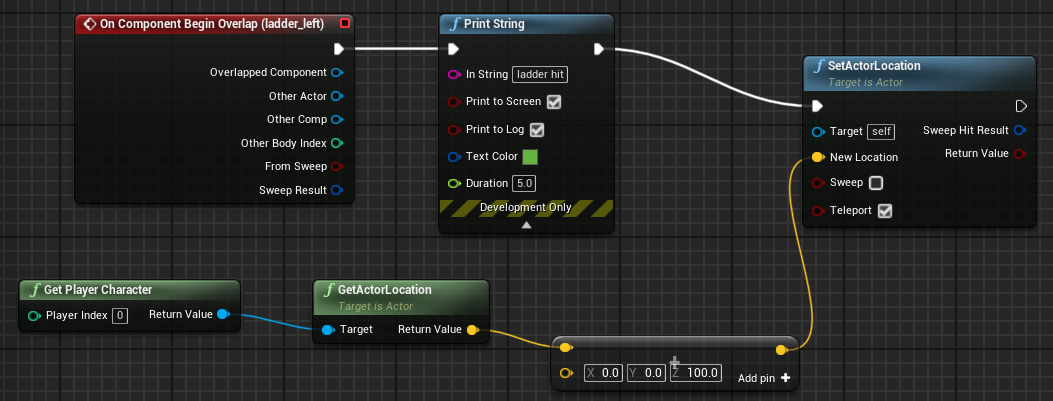Click the Print to Screen input pin
1053x401 pixels.
point(453,101)
